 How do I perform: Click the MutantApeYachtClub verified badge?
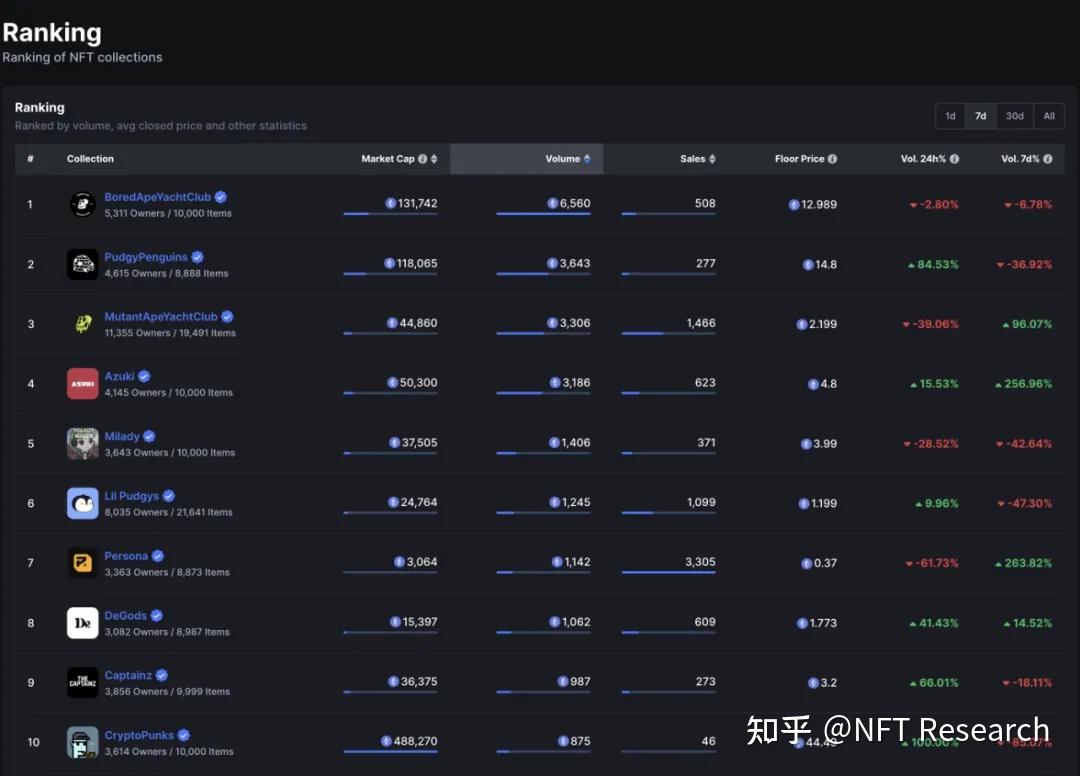pyautogui.click(x=227, y=317)
